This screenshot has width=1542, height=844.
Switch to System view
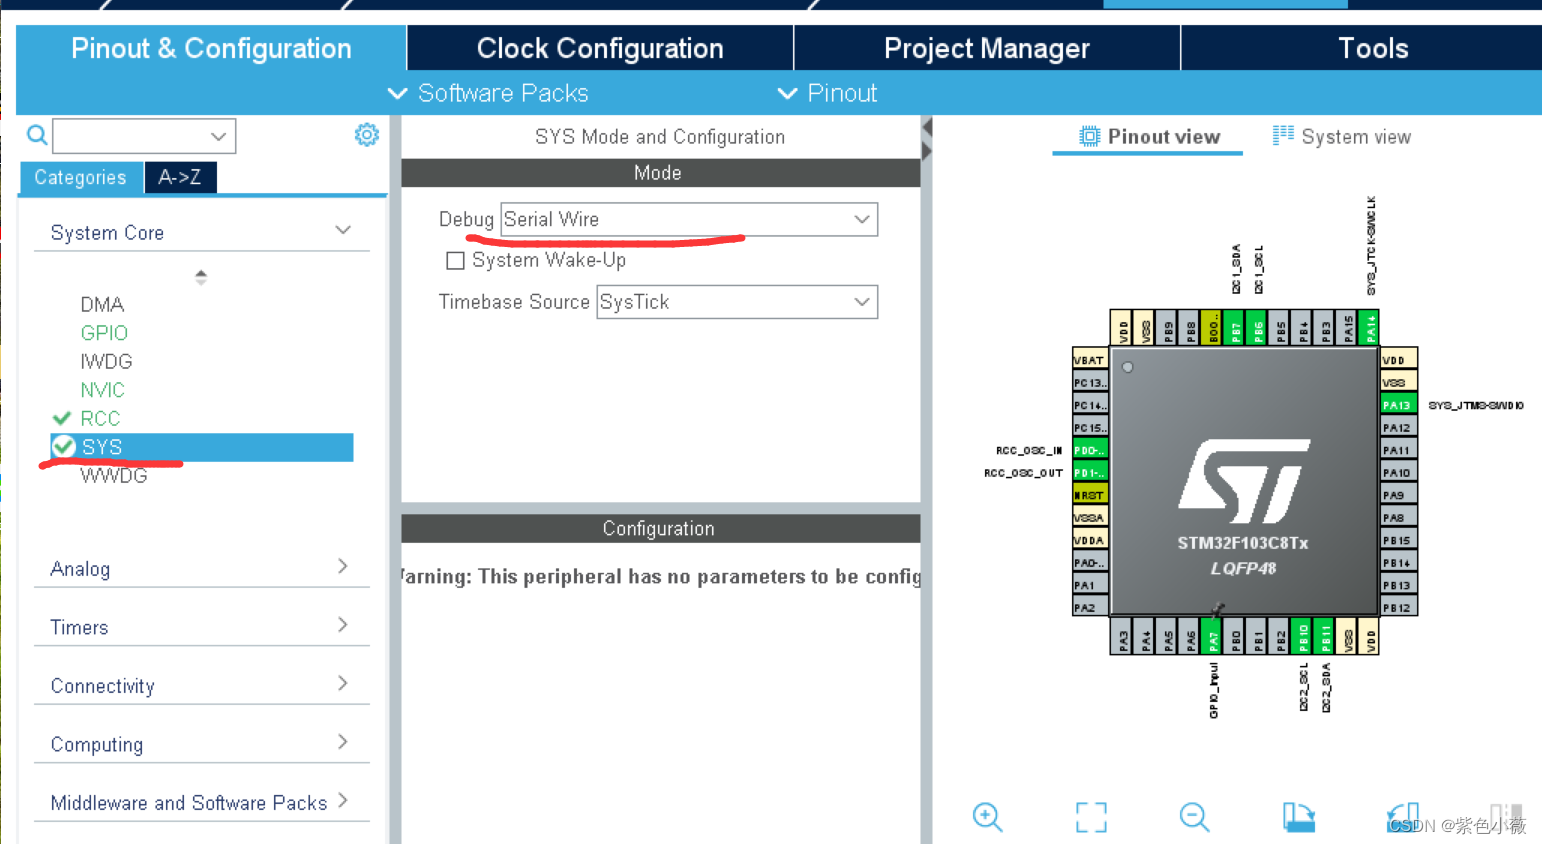point(1341,137)
